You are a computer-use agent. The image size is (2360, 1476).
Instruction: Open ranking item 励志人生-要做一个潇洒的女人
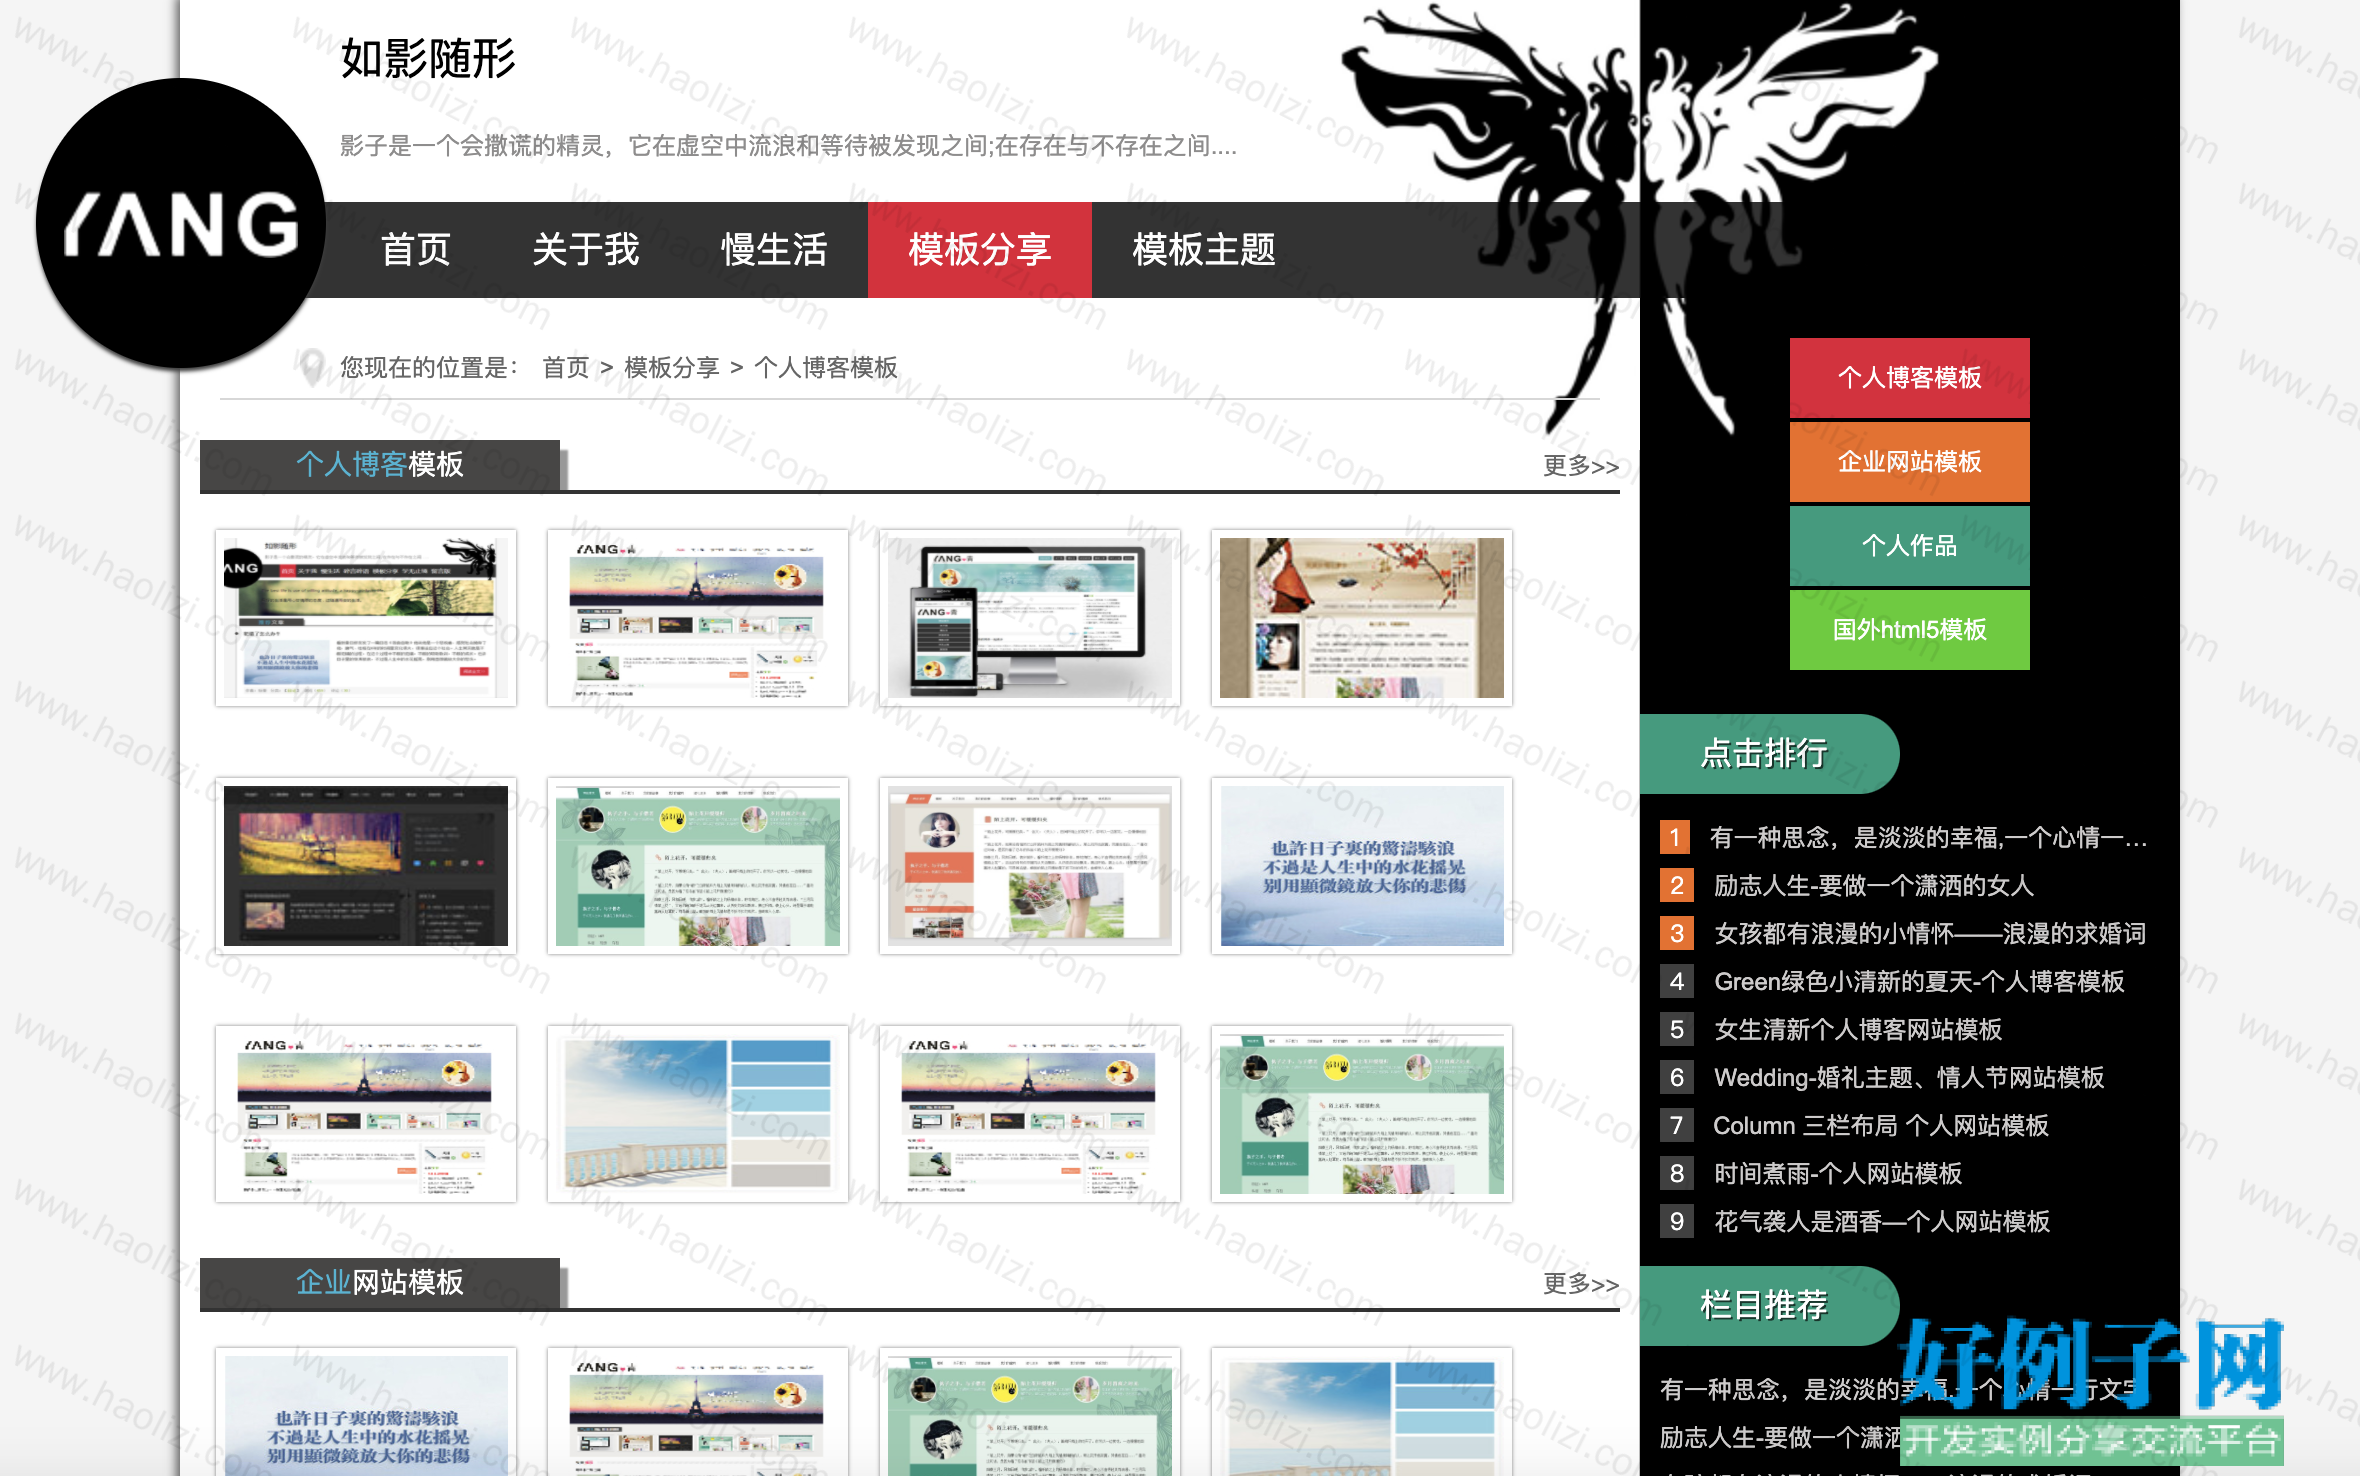click(x=1873, y=885)
